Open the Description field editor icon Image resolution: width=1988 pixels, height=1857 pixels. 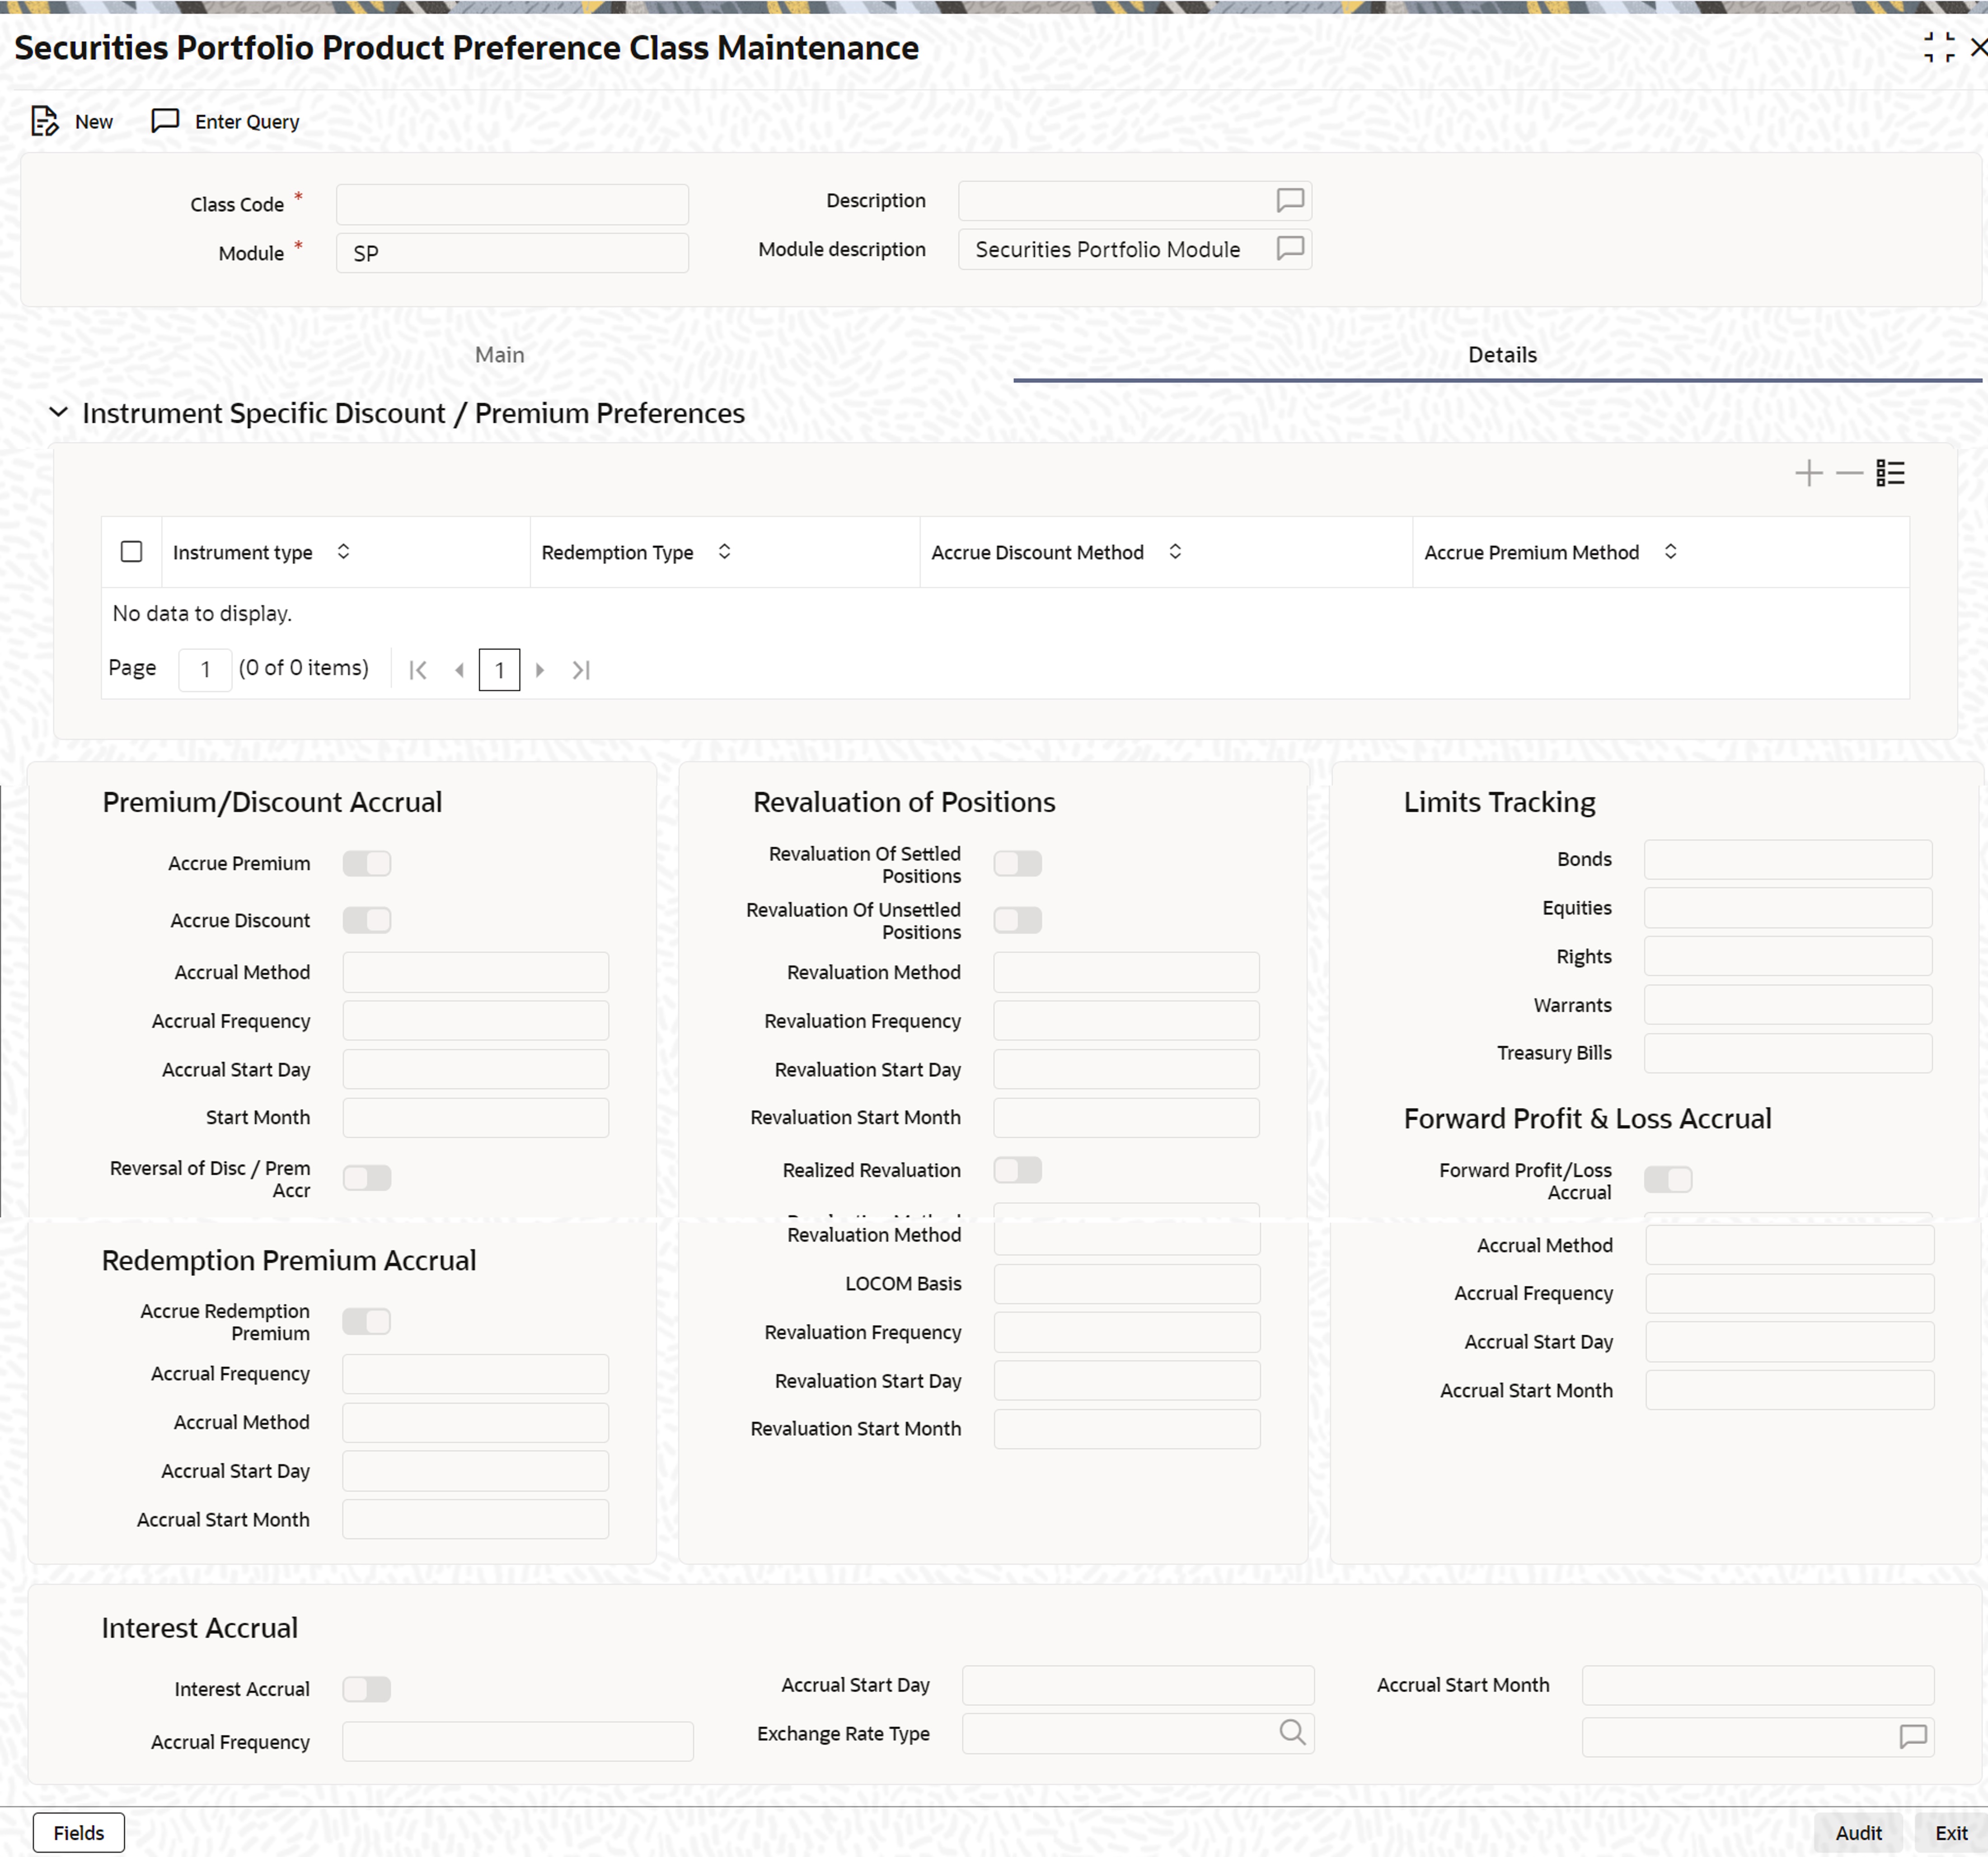pyautogui.click(x=1290, y=200)
